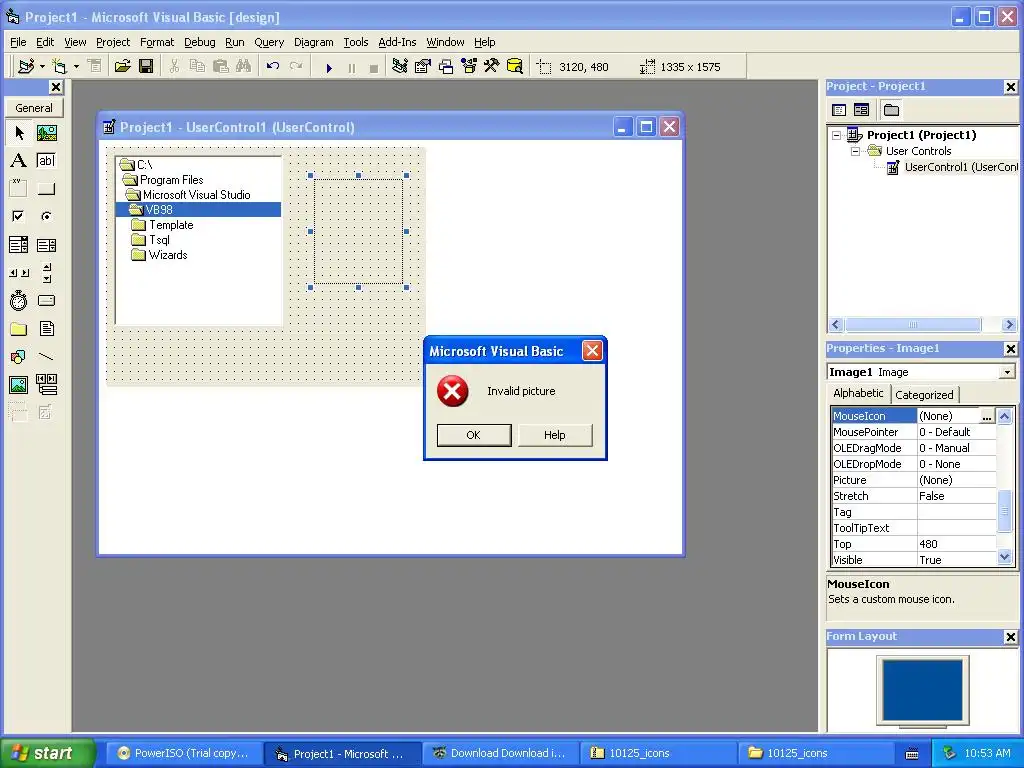Pick the ComboBox tool in the toolbox
This screenshot has height=768, width=1024.
click(x=19, y=245)
